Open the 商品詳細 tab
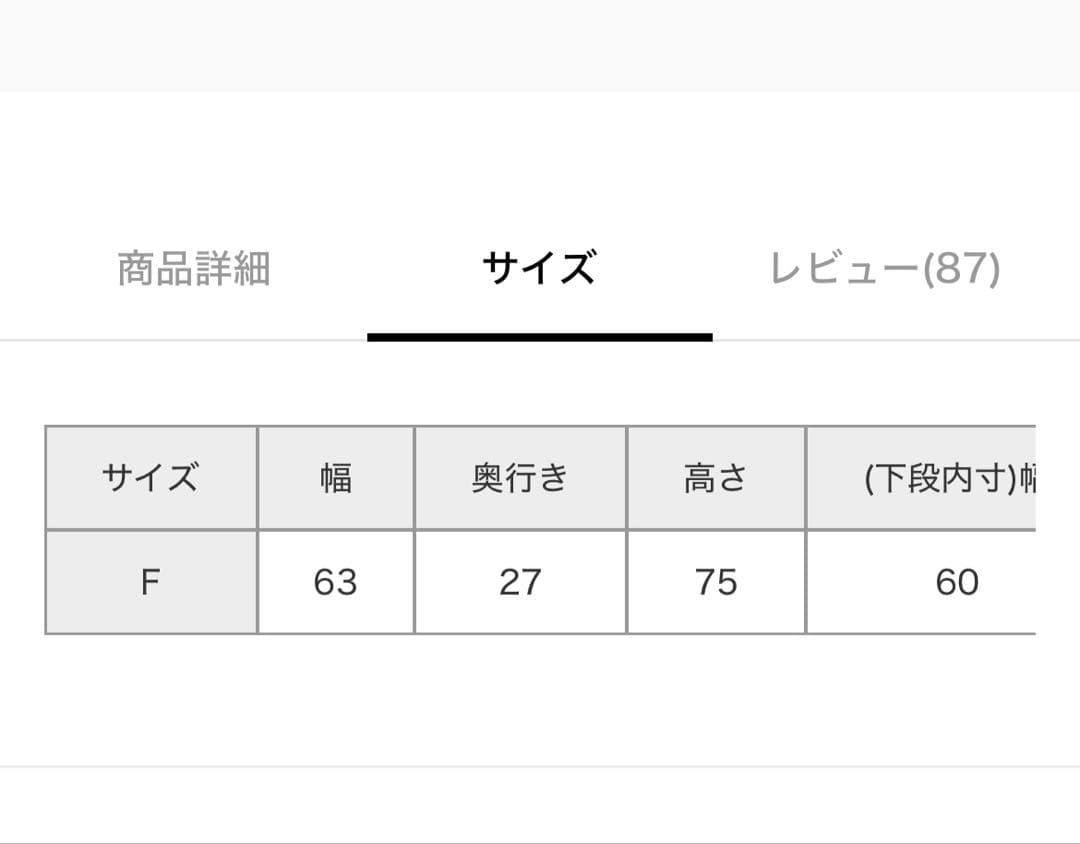Screen dimensions: 1080x844 pos(194,269)
